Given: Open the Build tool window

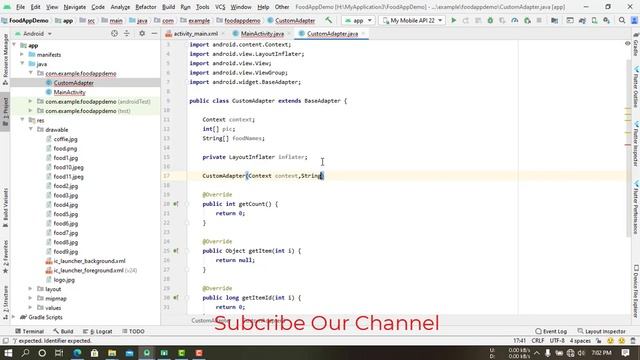Looking at the screenshot, I should pyautogui.click(x=63, y=331).
